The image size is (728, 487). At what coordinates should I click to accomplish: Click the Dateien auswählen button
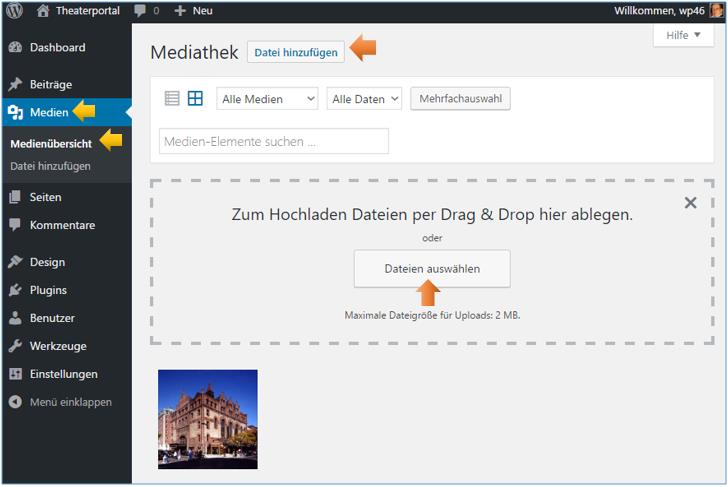click(x=432, y=269)
